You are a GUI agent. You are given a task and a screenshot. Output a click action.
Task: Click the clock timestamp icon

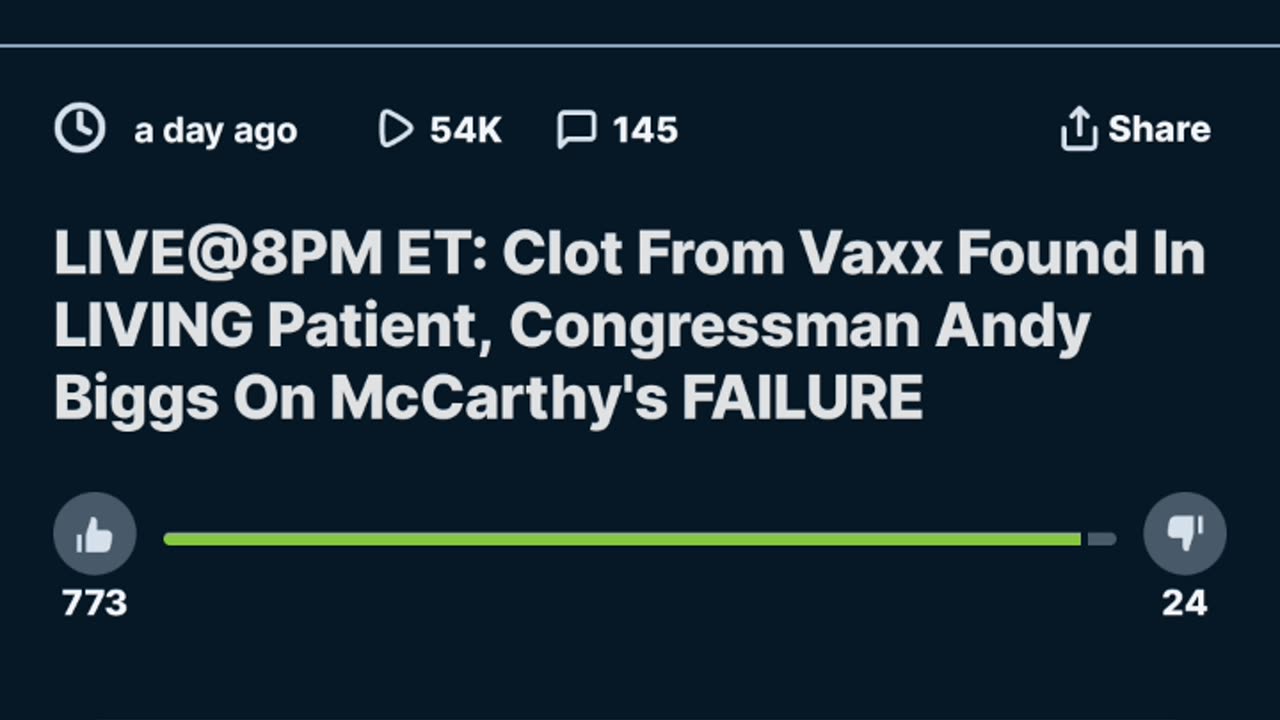pyautogui.click(x=79, y=129)
